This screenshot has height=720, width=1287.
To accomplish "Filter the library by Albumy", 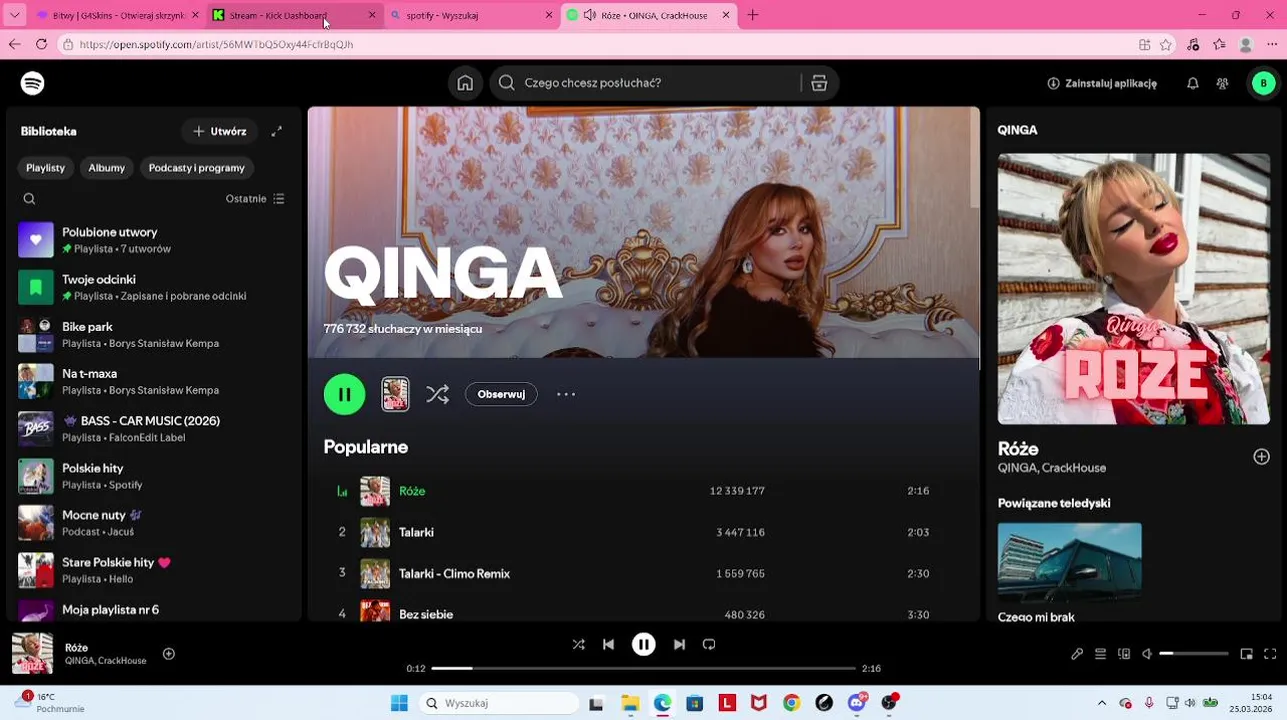I will click(107, 168).
